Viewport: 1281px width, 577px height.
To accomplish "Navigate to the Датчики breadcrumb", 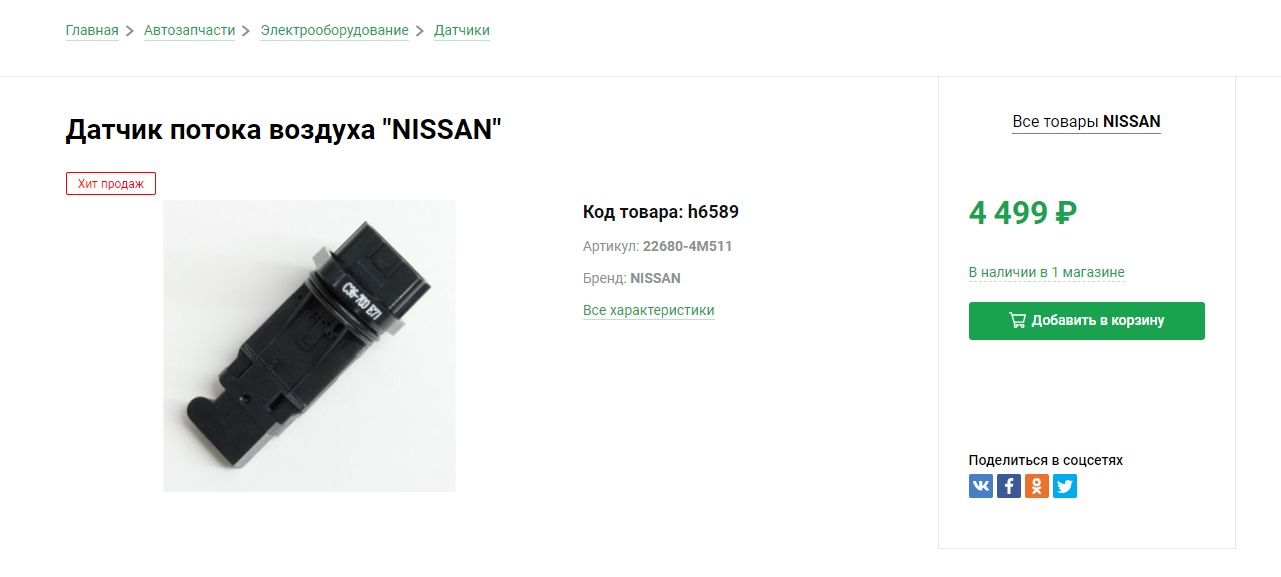I will (462, 31).
